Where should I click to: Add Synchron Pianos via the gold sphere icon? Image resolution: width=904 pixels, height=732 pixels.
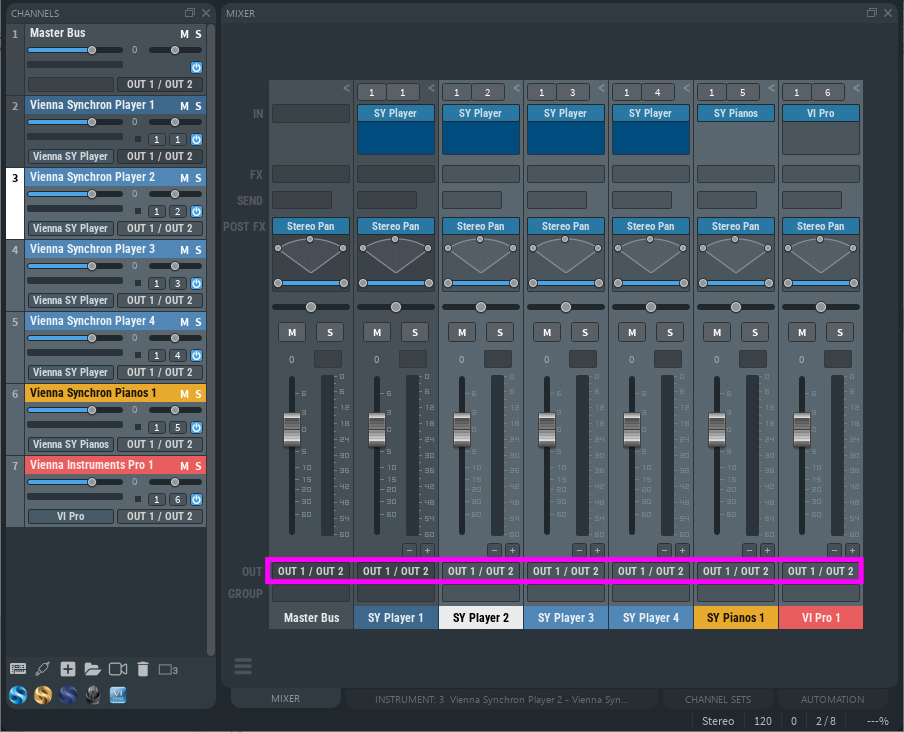(x=43, y=695)
